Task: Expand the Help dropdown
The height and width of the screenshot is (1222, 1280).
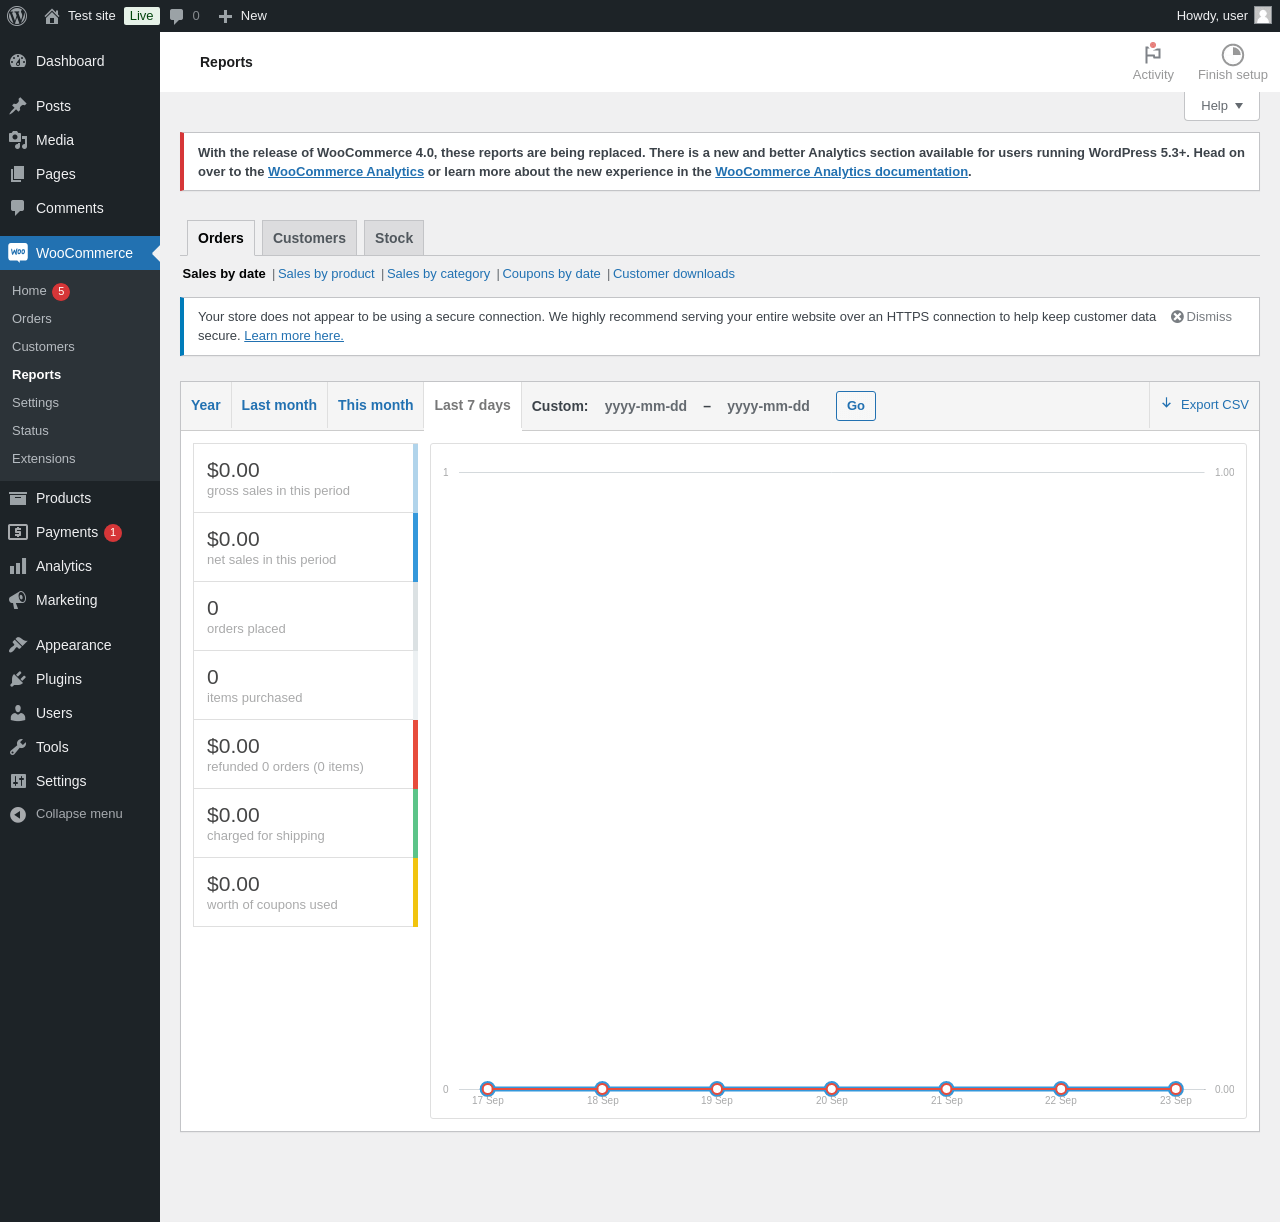Action: coord(1221,106)
